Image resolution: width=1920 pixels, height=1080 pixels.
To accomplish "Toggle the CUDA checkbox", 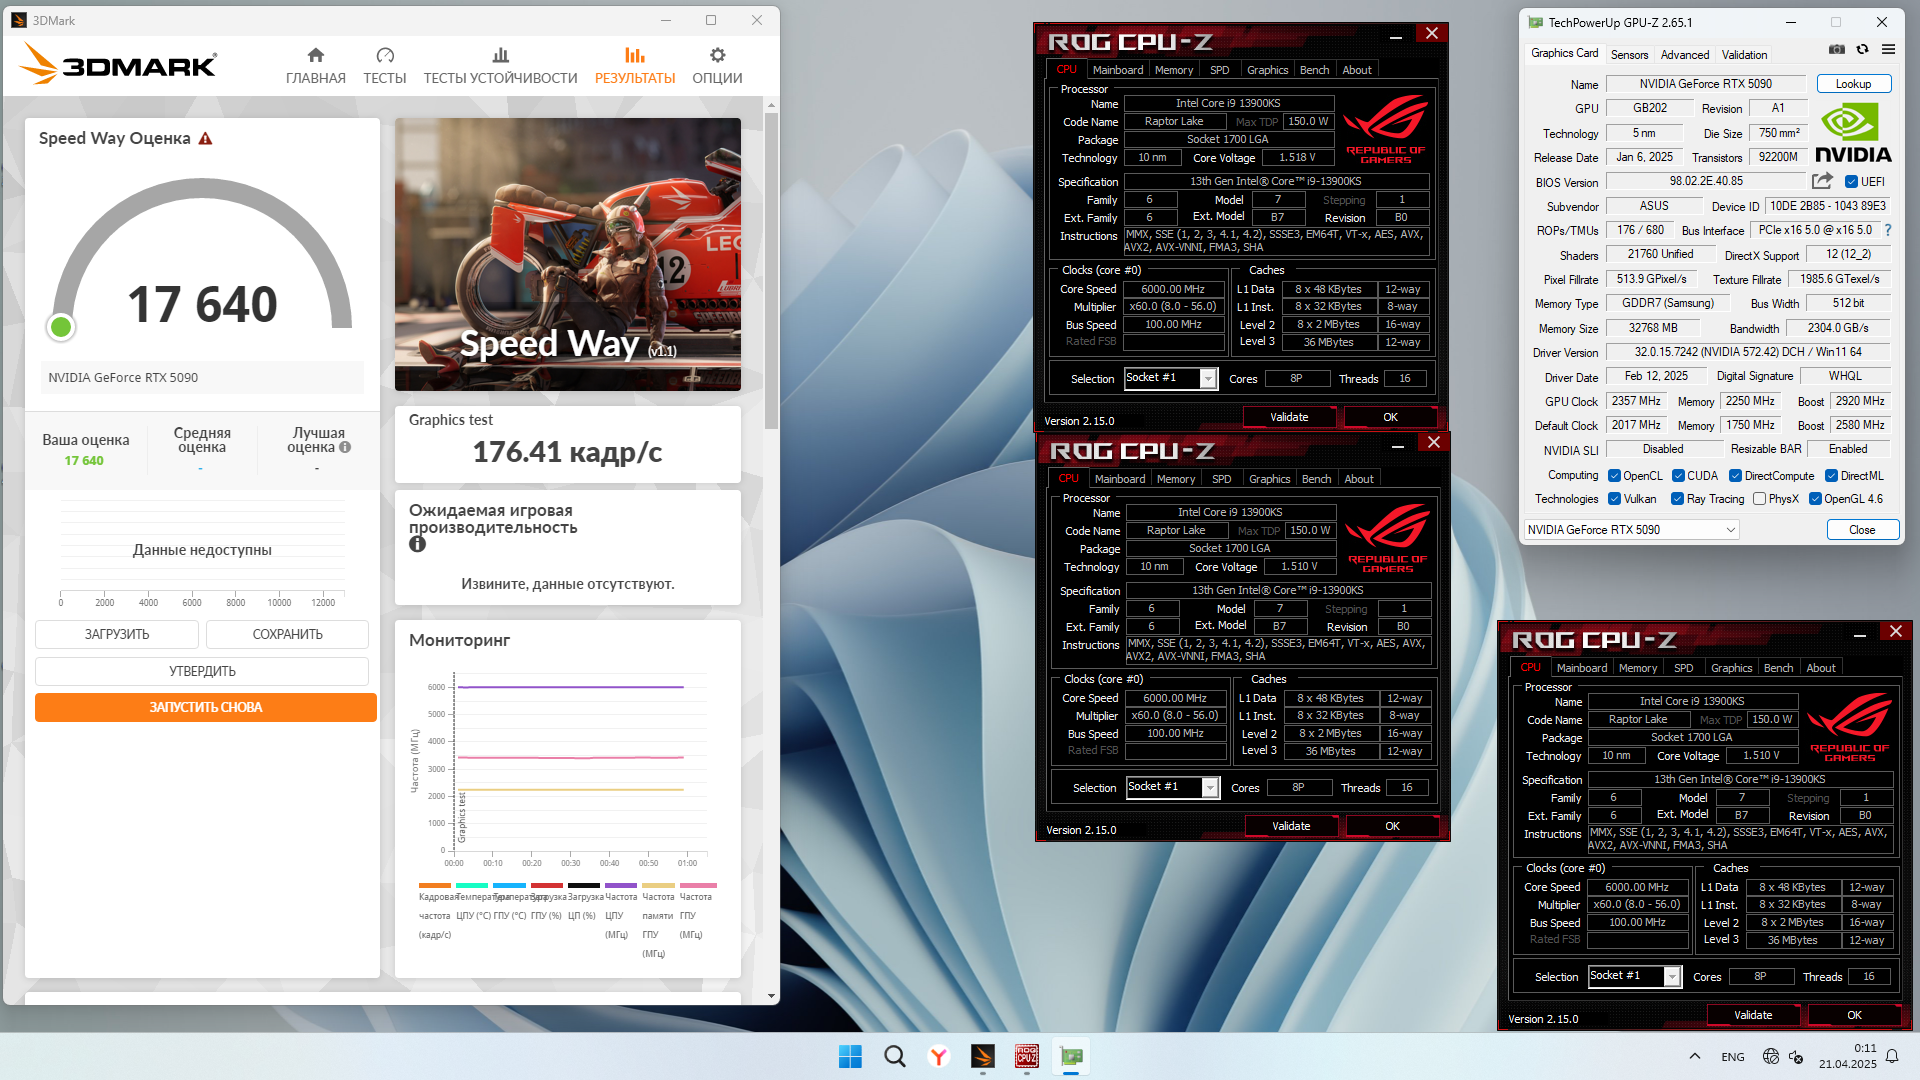I will coord(1678,476).
